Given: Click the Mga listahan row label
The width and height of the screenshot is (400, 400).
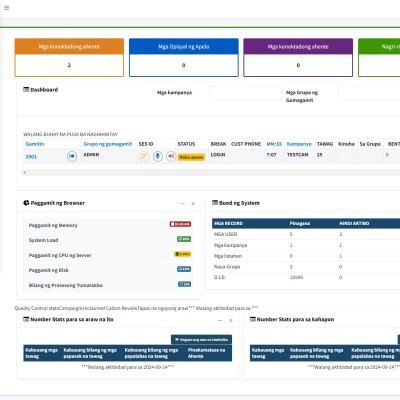Looking at the screenshot, I should [x=228, y=256].
